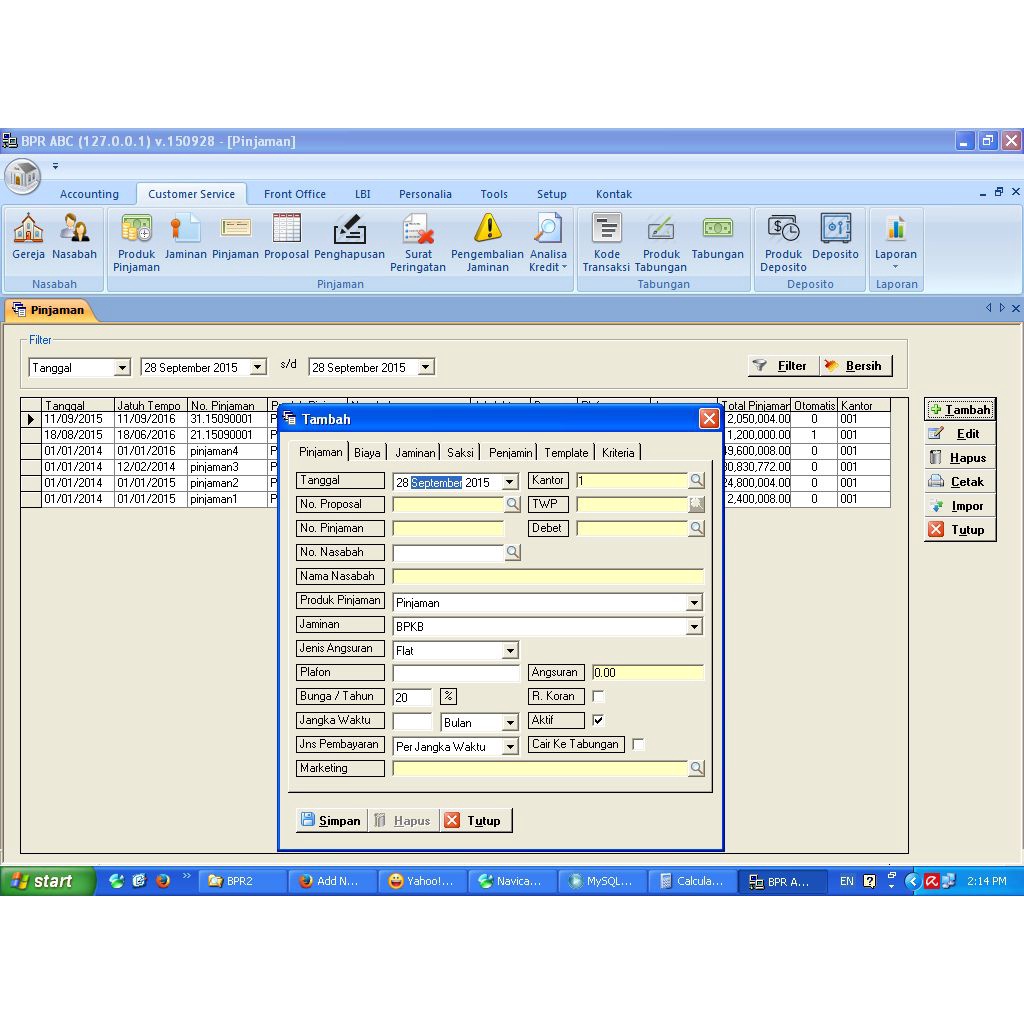The height and width of the screenshot is (1024, 1024).
Task: Search No. Proposal with magnifier icon
Action: (x=513, y=504)
